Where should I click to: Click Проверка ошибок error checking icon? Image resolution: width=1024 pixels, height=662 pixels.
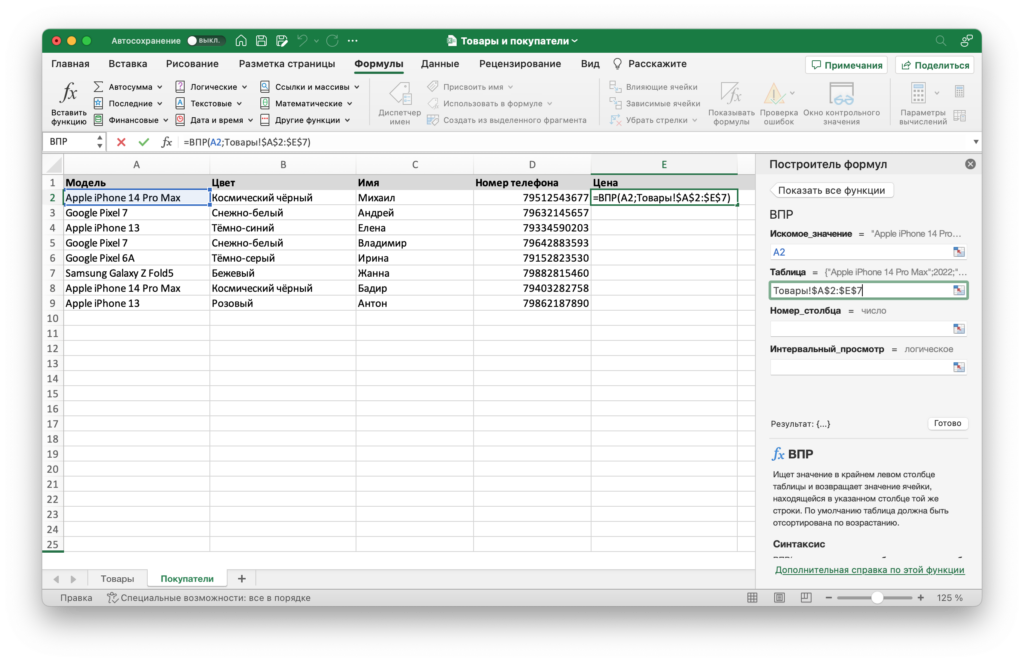[x=775, y=95]
